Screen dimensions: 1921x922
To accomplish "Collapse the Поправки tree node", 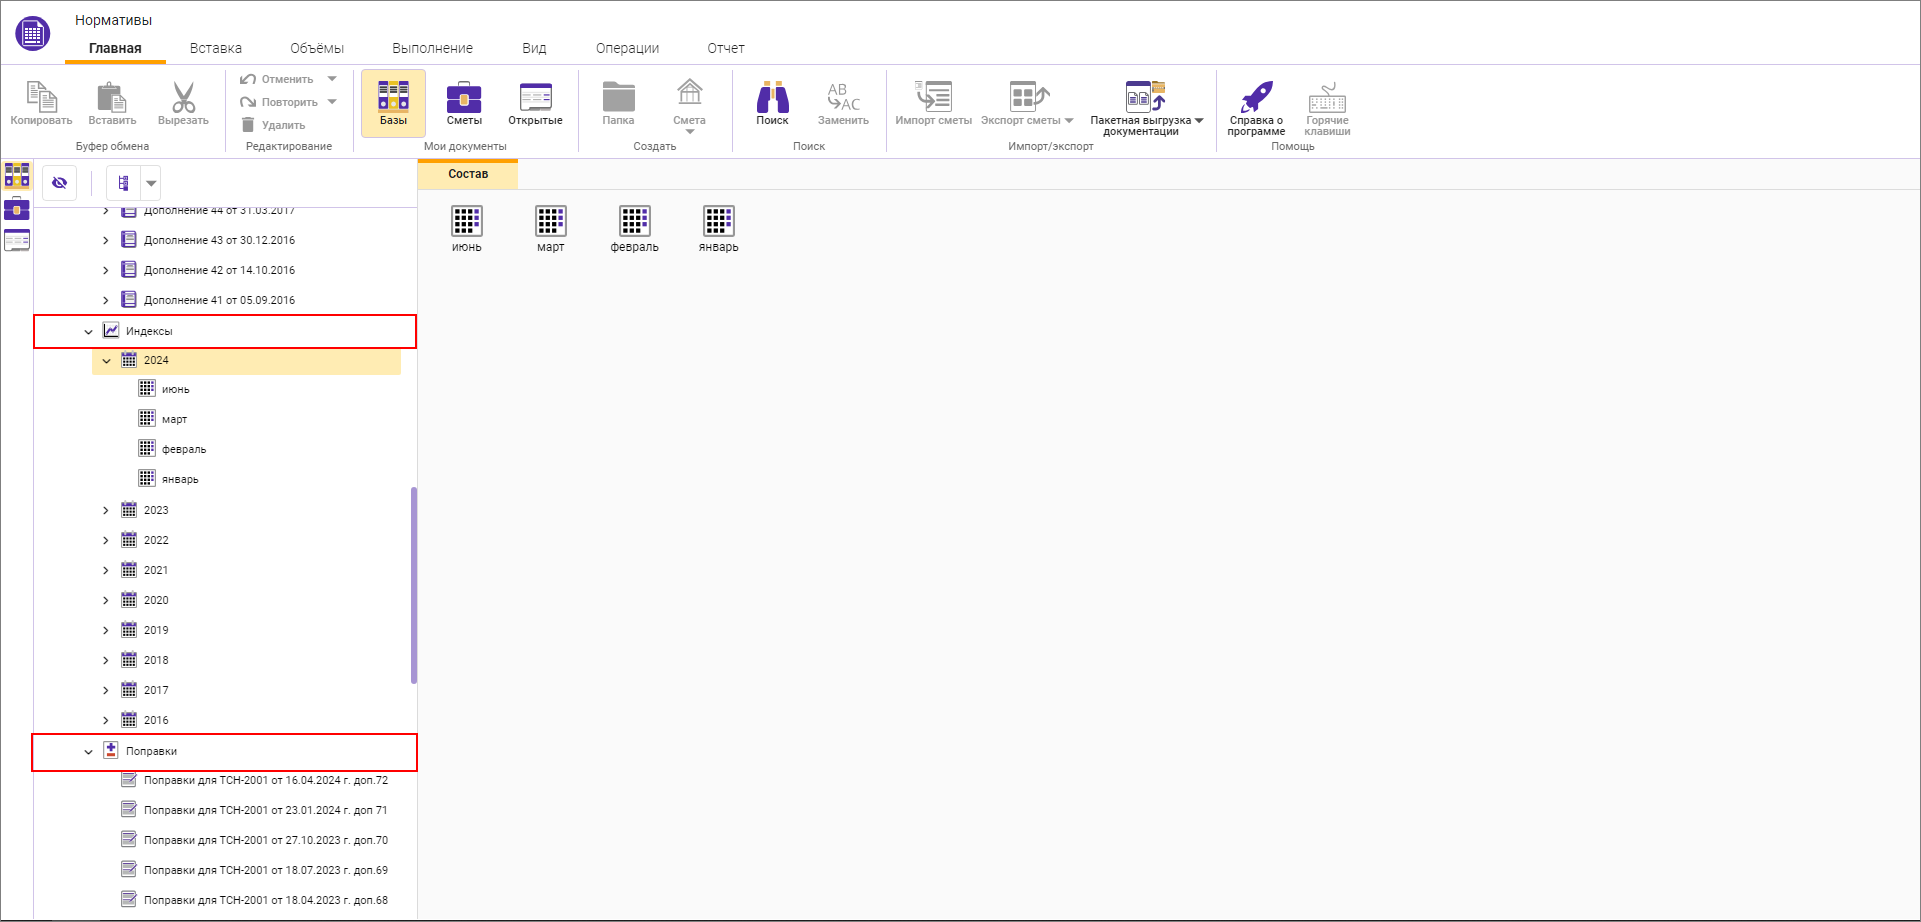I will 88,752.
